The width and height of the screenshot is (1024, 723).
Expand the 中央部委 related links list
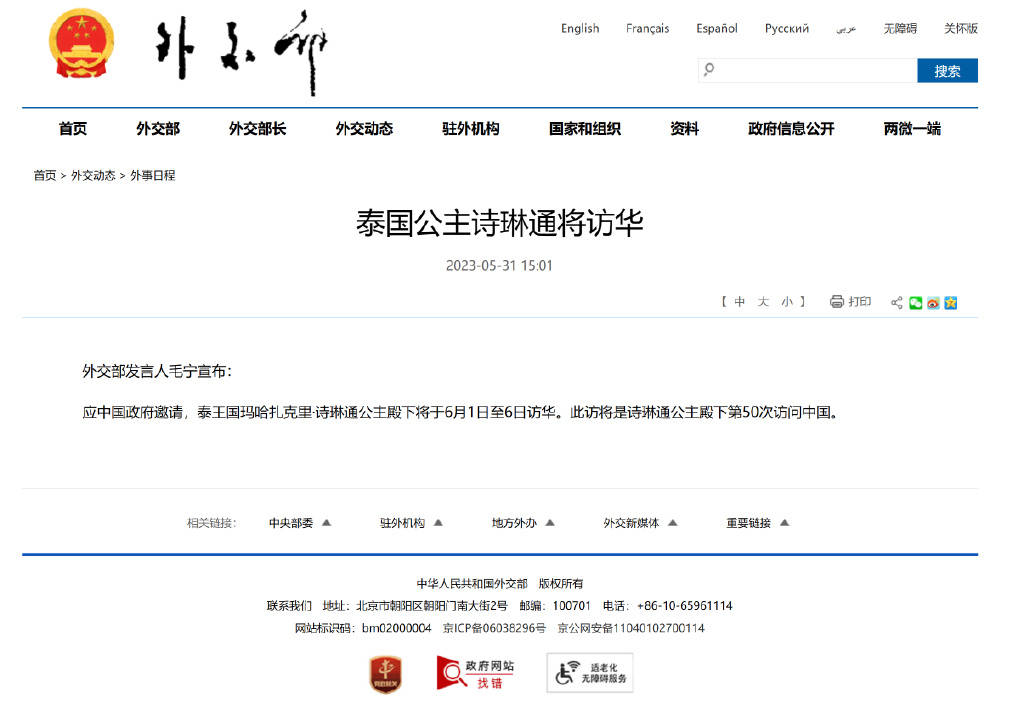(300, 523)
